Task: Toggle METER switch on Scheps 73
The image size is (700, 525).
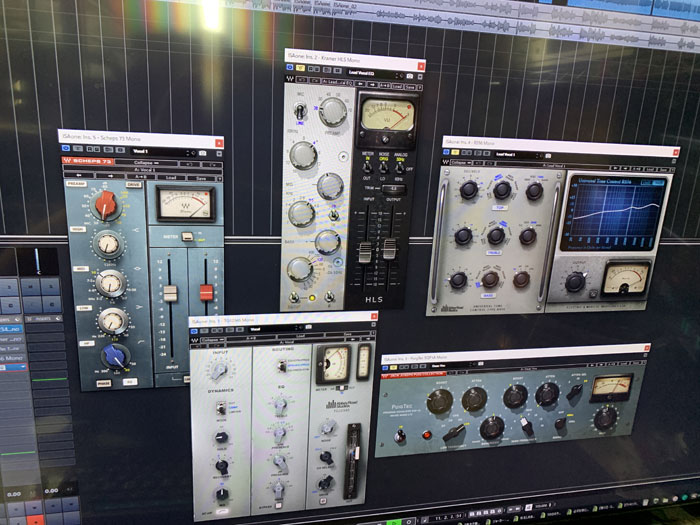Action: (x=187, y=237)
